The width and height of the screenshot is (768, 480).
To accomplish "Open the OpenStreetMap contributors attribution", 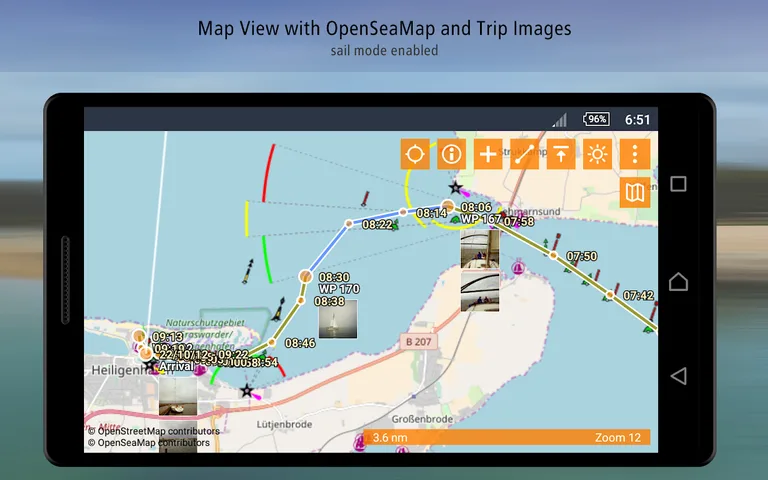I will point(153,431).
